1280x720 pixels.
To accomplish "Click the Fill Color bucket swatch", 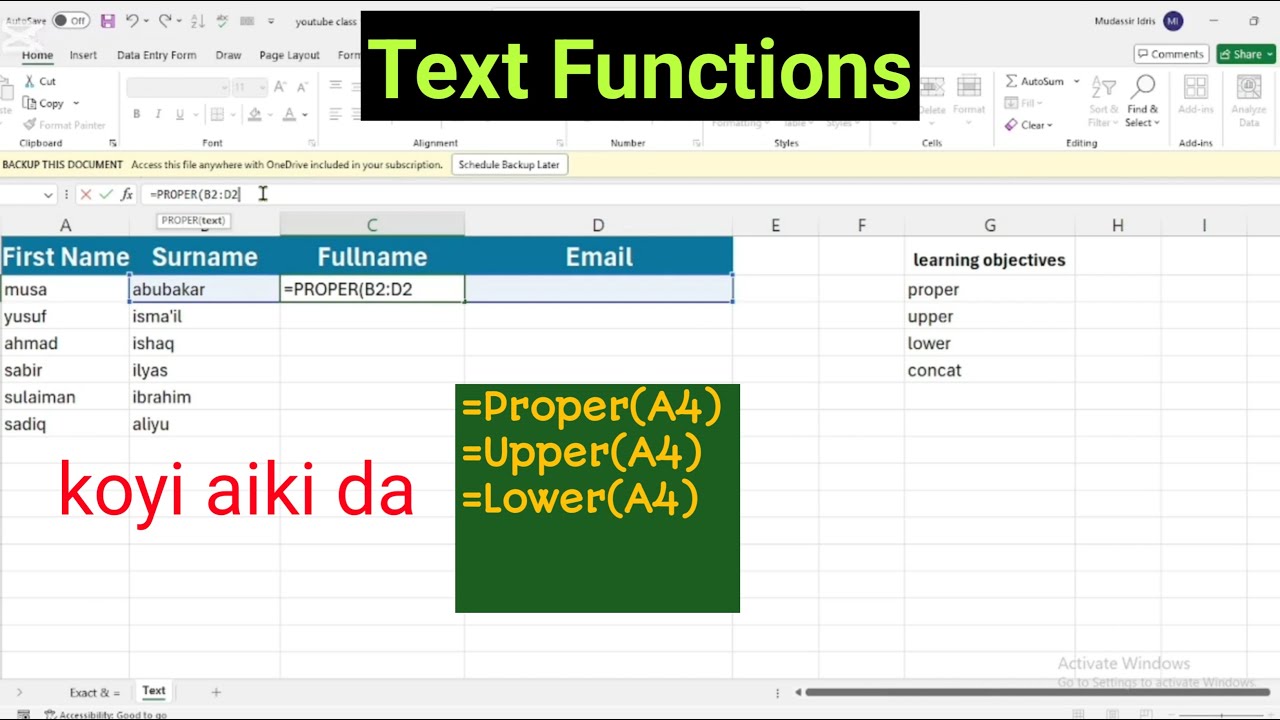I will pos(254,115).
